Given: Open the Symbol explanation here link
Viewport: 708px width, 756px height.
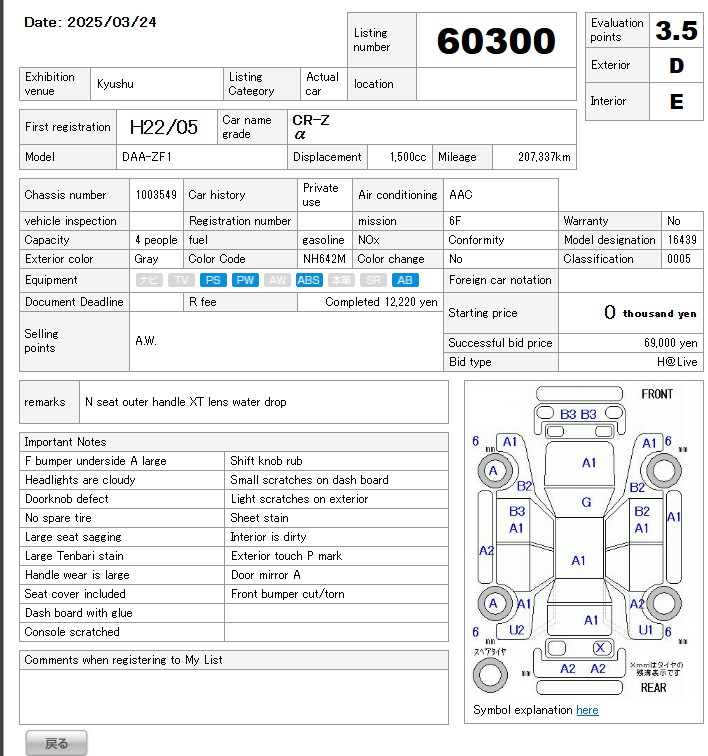Looking at the screenshot, I should (x=587, y=710).
